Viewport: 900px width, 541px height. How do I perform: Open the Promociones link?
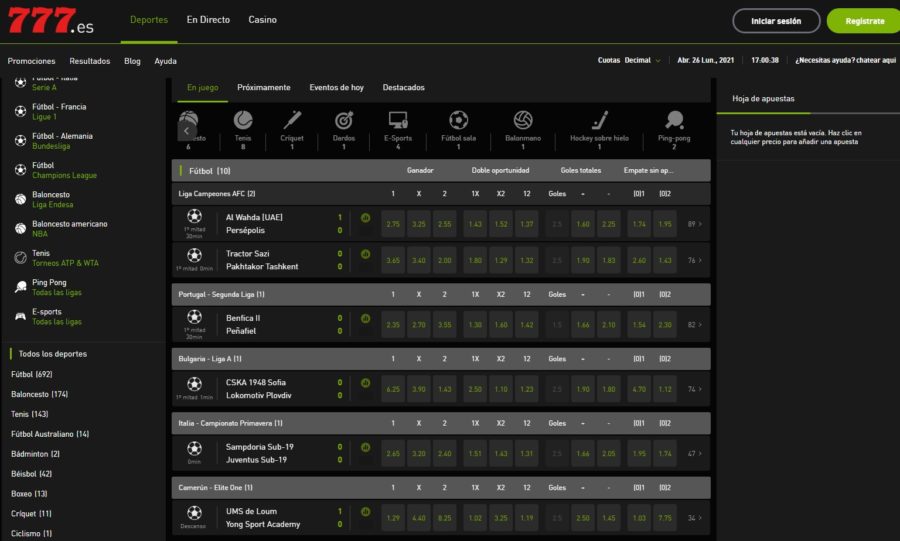point(32,61)
